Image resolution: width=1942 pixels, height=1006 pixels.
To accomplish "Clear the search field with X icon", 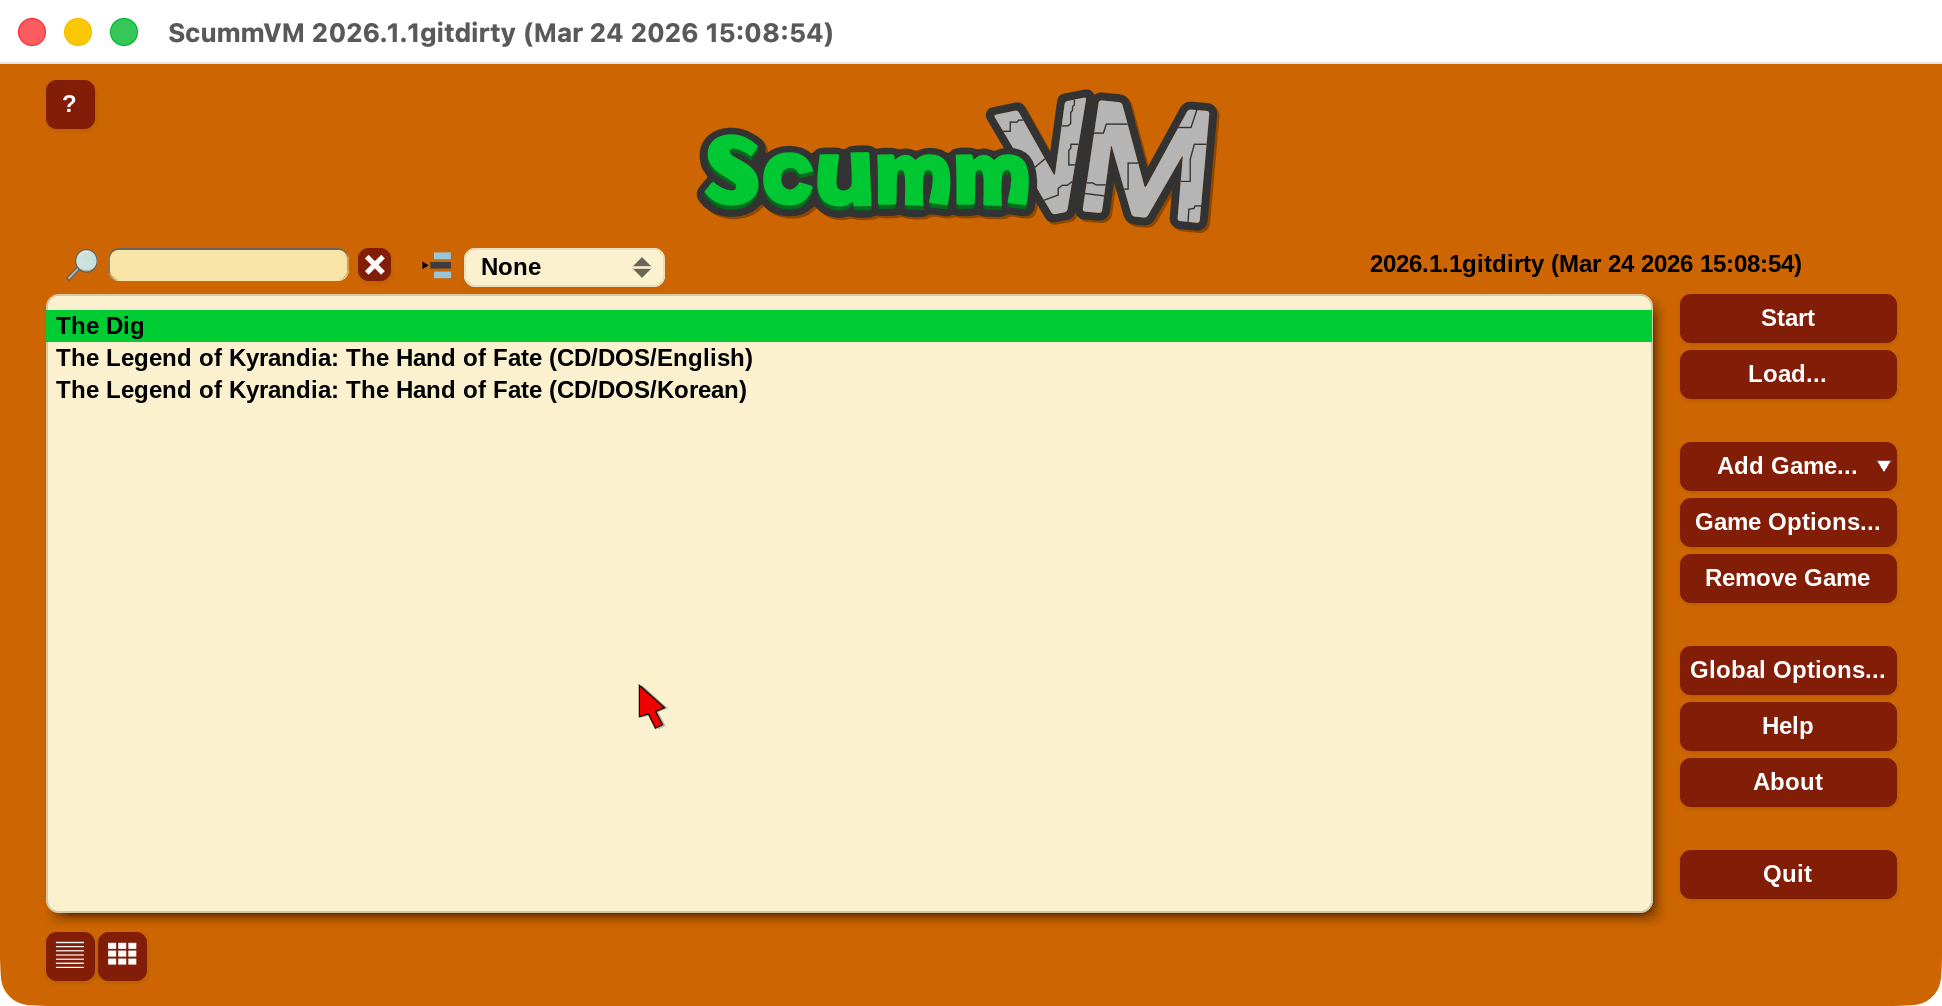I will point(375,265).
